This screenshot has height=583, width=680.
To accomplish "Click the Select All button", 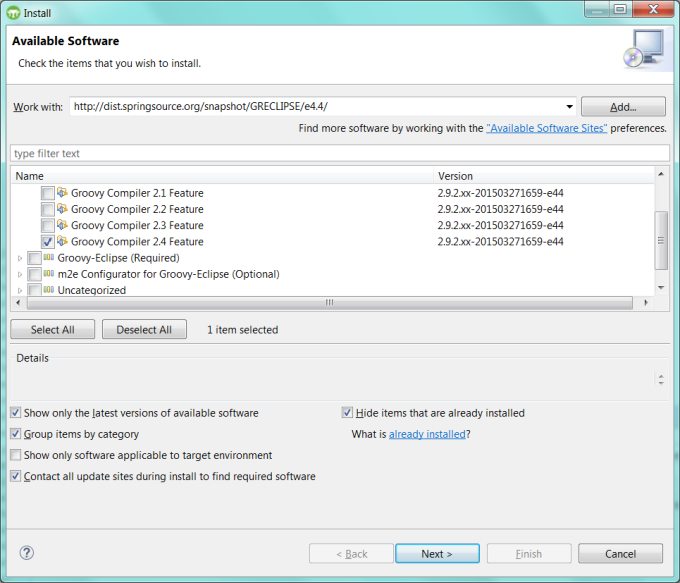I will click(52, 330).
